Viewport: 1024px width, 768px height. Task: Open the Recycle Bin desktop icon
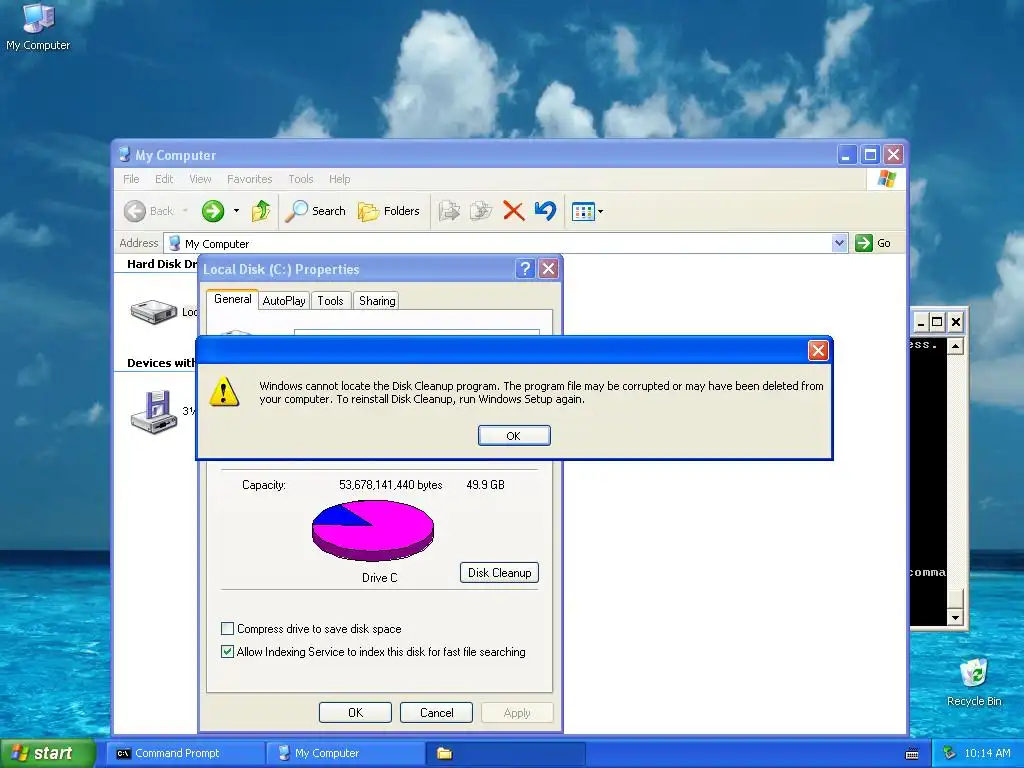tap(974, 681)
